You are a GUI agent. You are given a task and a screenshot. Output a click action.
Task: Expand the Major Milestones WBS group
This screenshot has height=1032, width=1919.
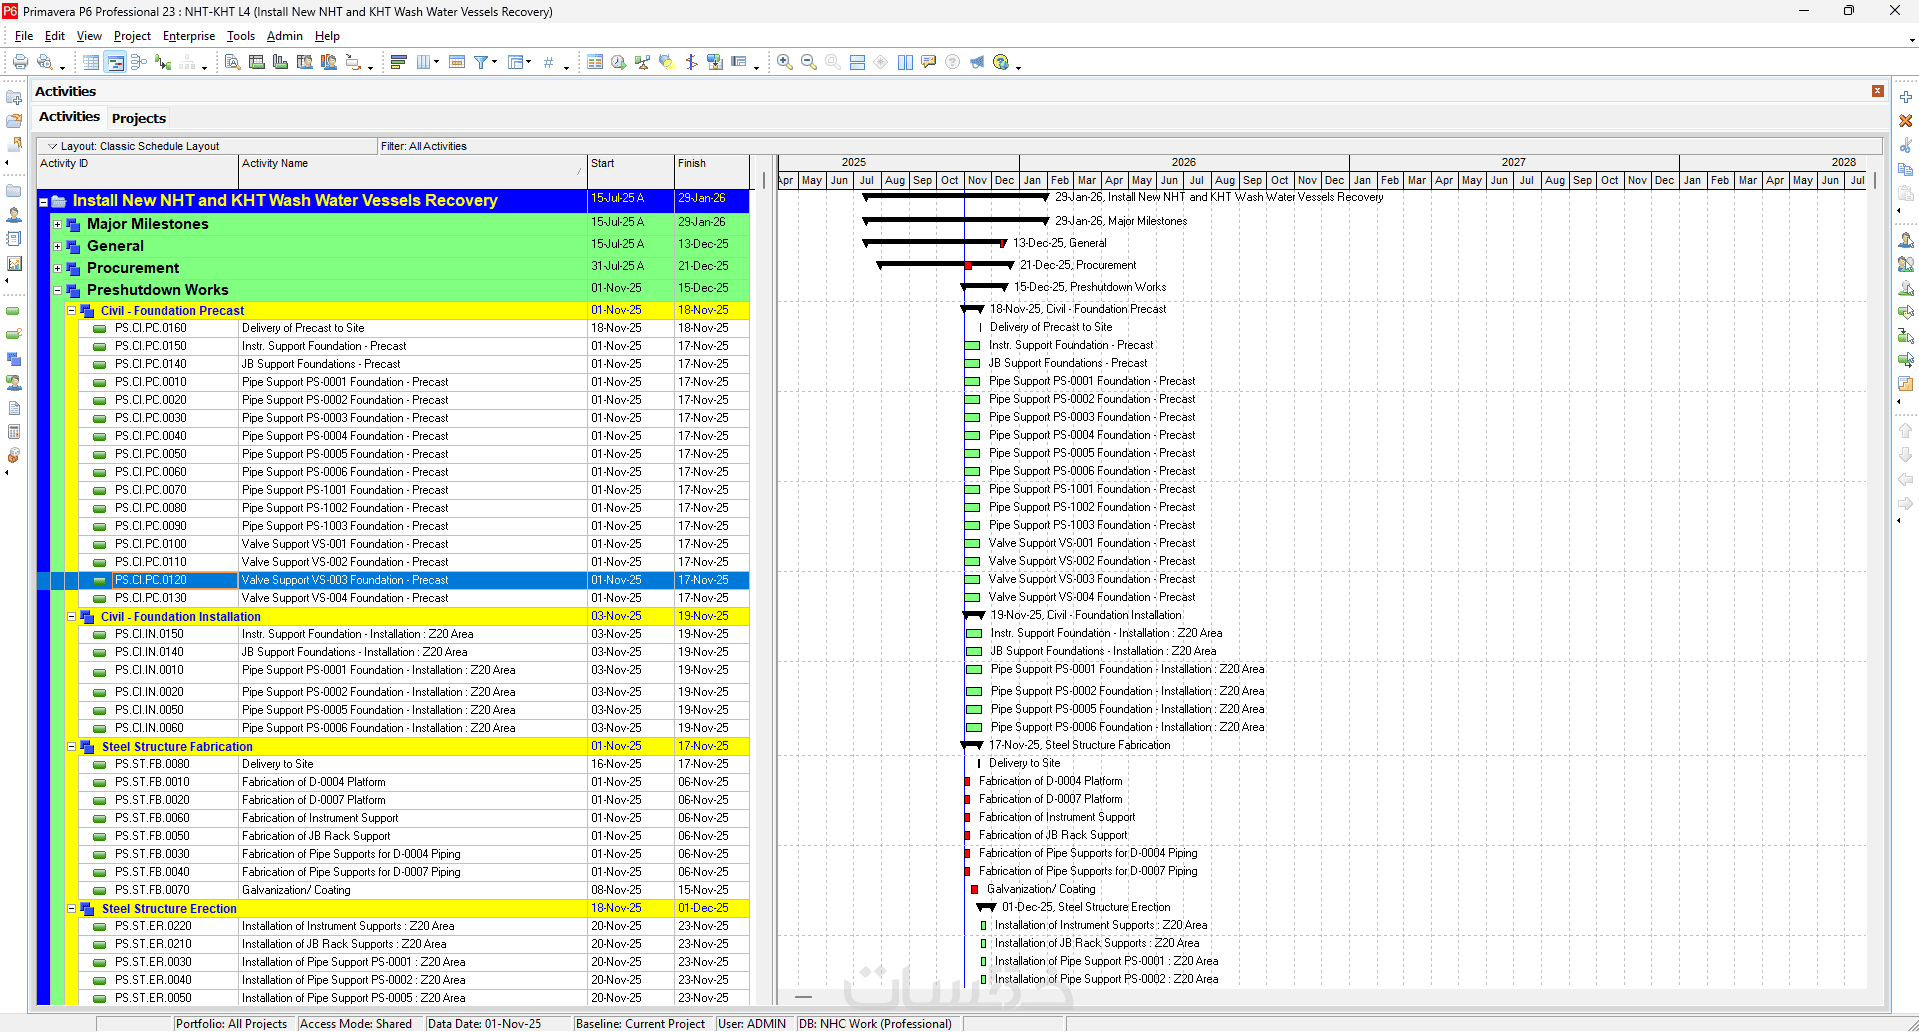click(x=57, y=224)
